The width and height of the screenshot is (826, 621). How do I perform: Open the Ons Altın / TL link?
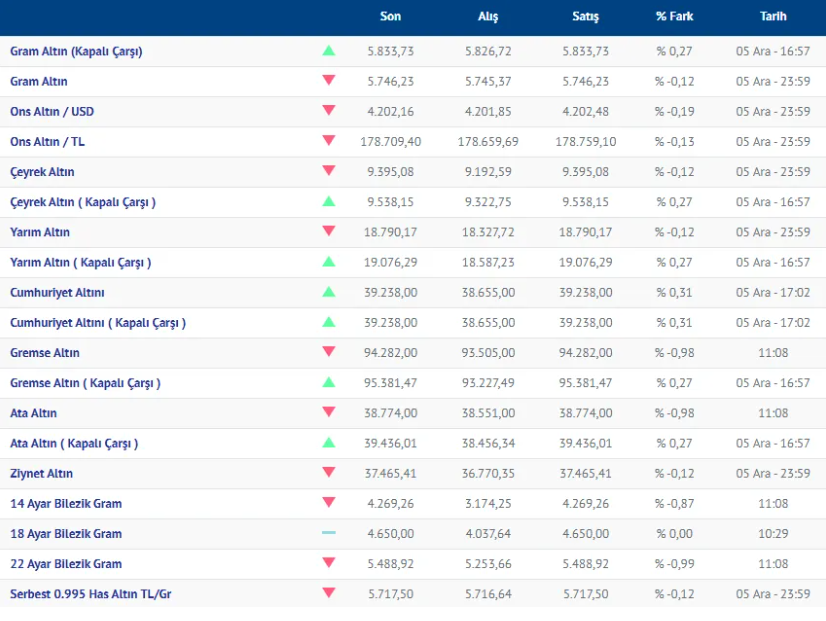pos(47,142)
